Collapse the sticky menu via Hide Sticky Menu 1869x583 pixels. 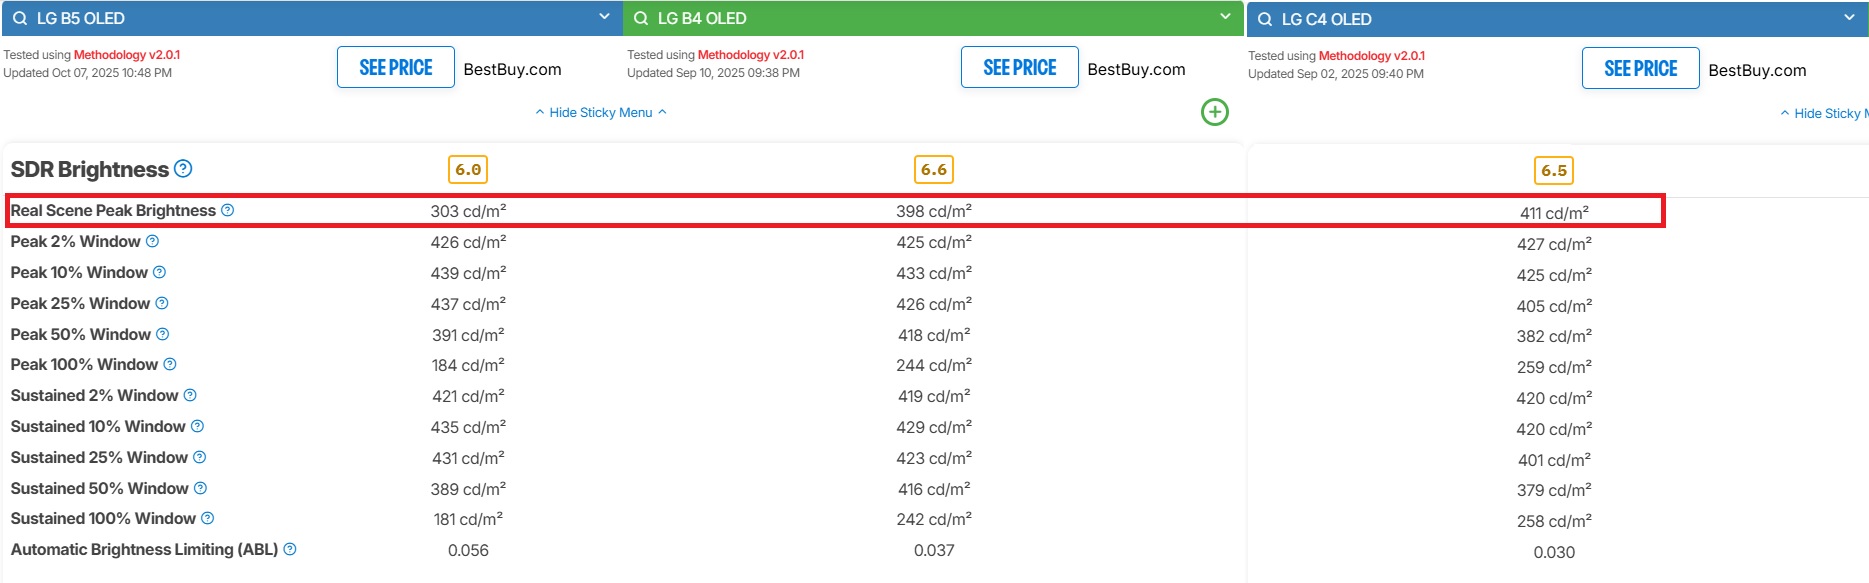(x=600, y=112)
